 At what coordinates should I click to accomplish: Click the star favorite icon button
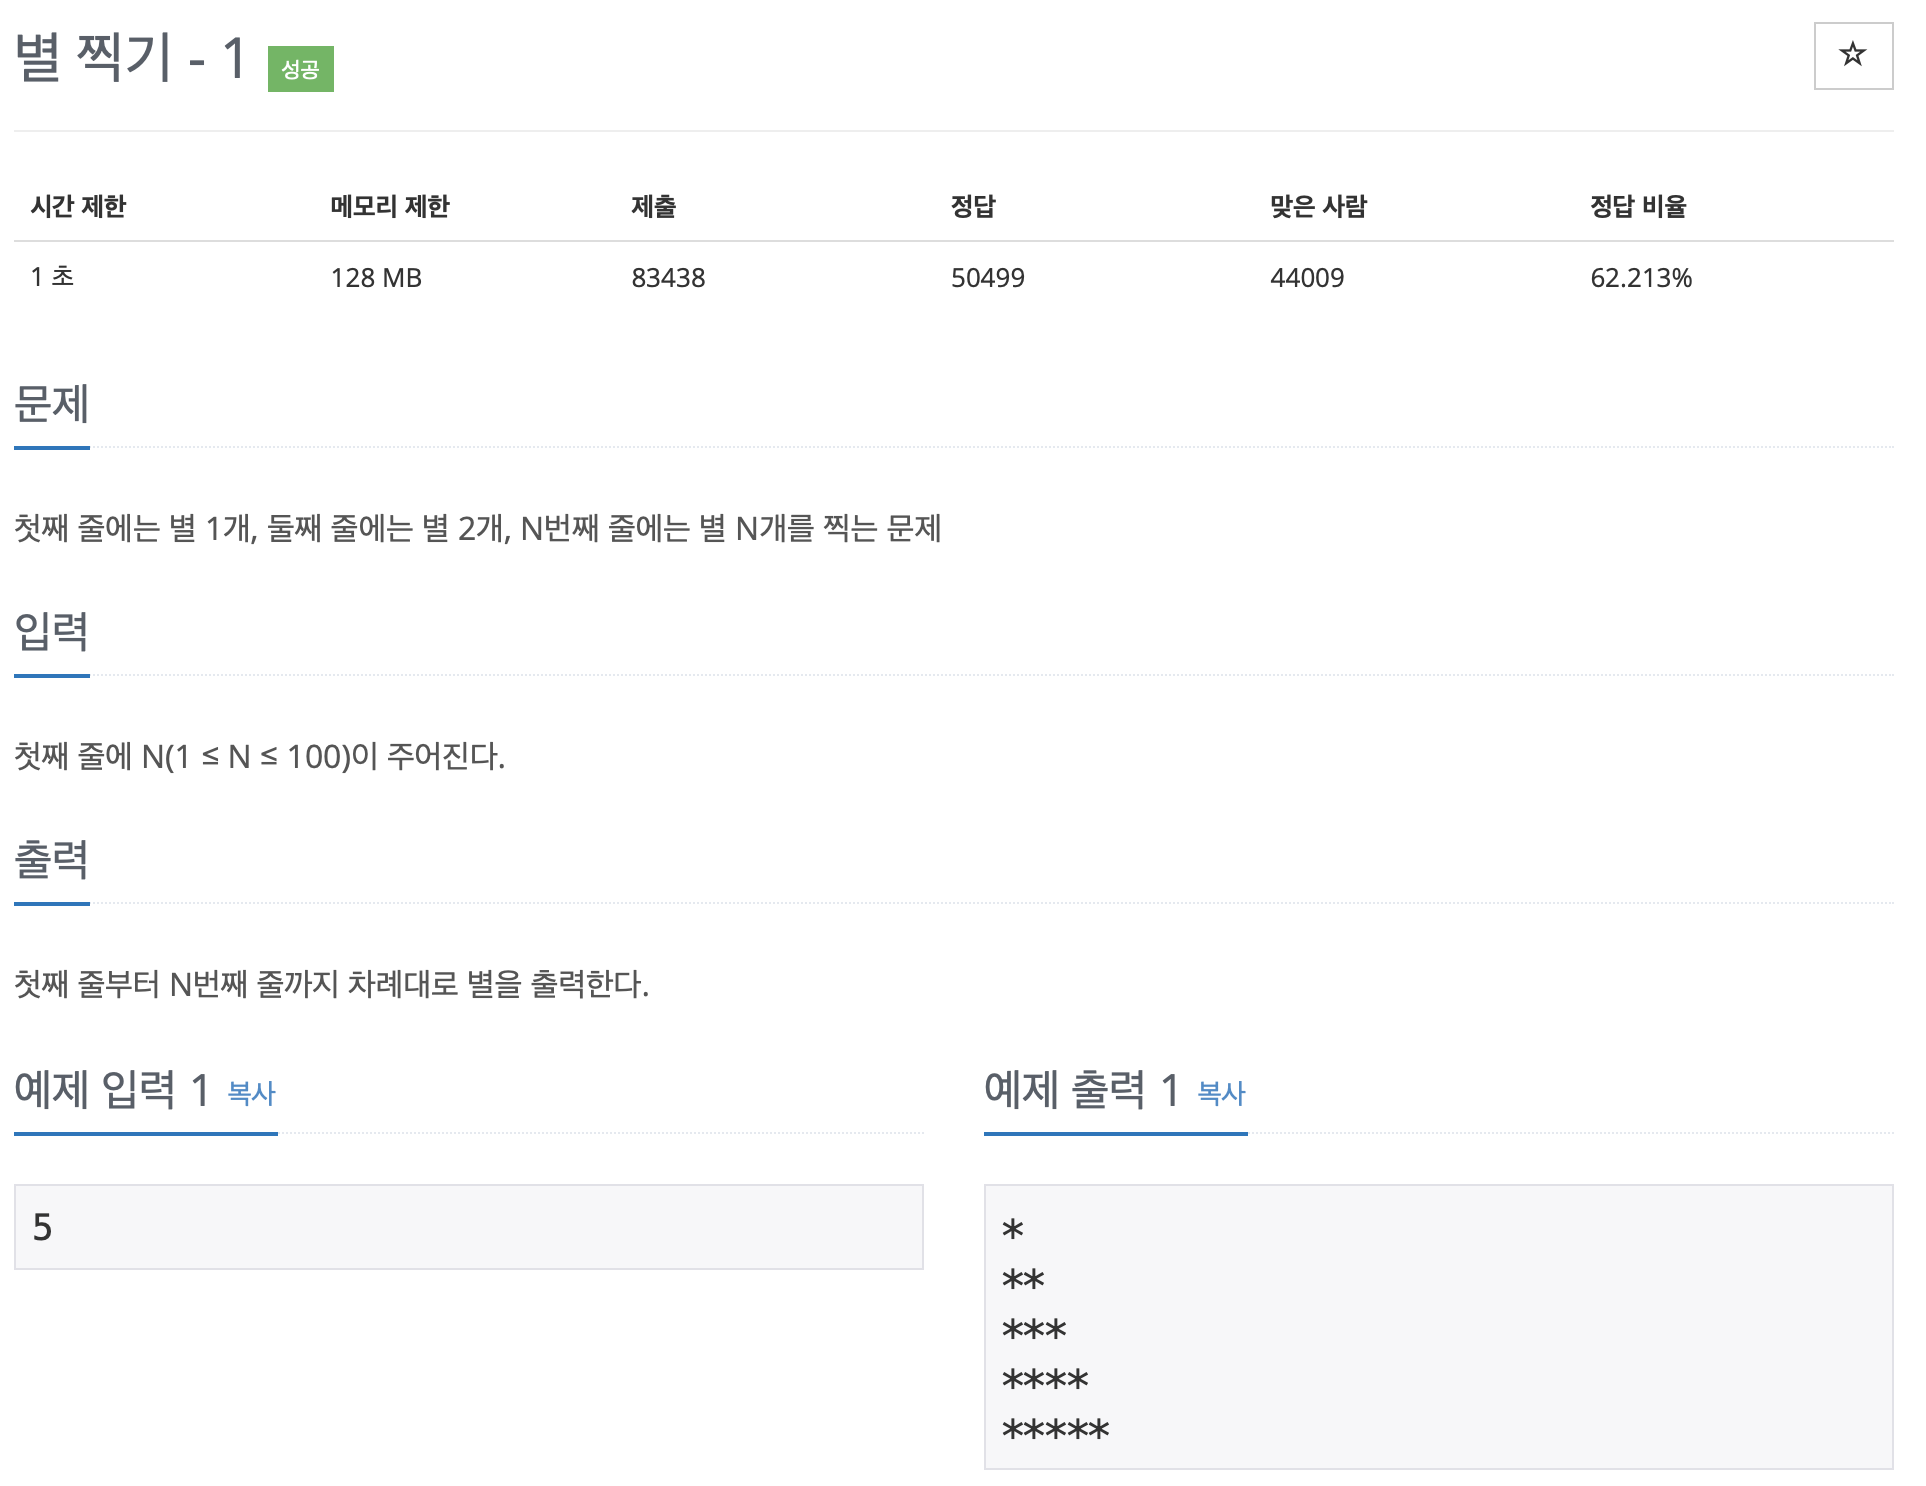click(x=1852, y=55)
